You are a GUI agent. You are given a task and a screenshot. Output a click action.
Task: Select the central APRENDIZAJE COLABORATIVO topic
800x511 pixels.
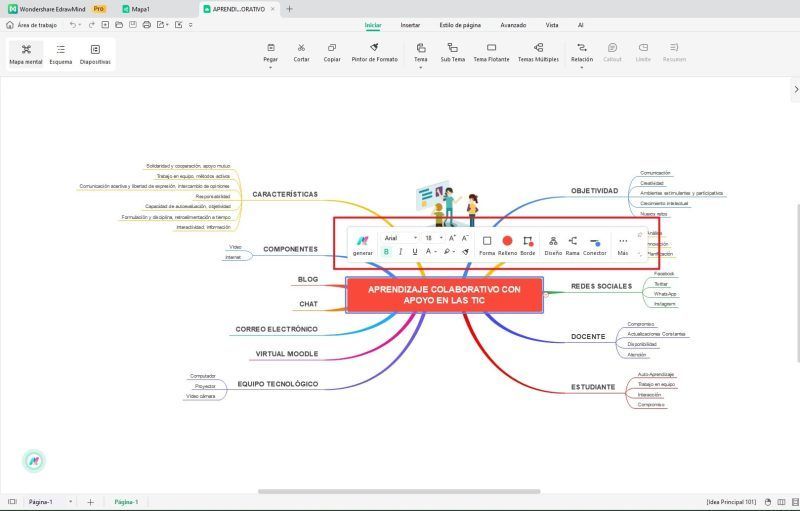coord(444,295)
